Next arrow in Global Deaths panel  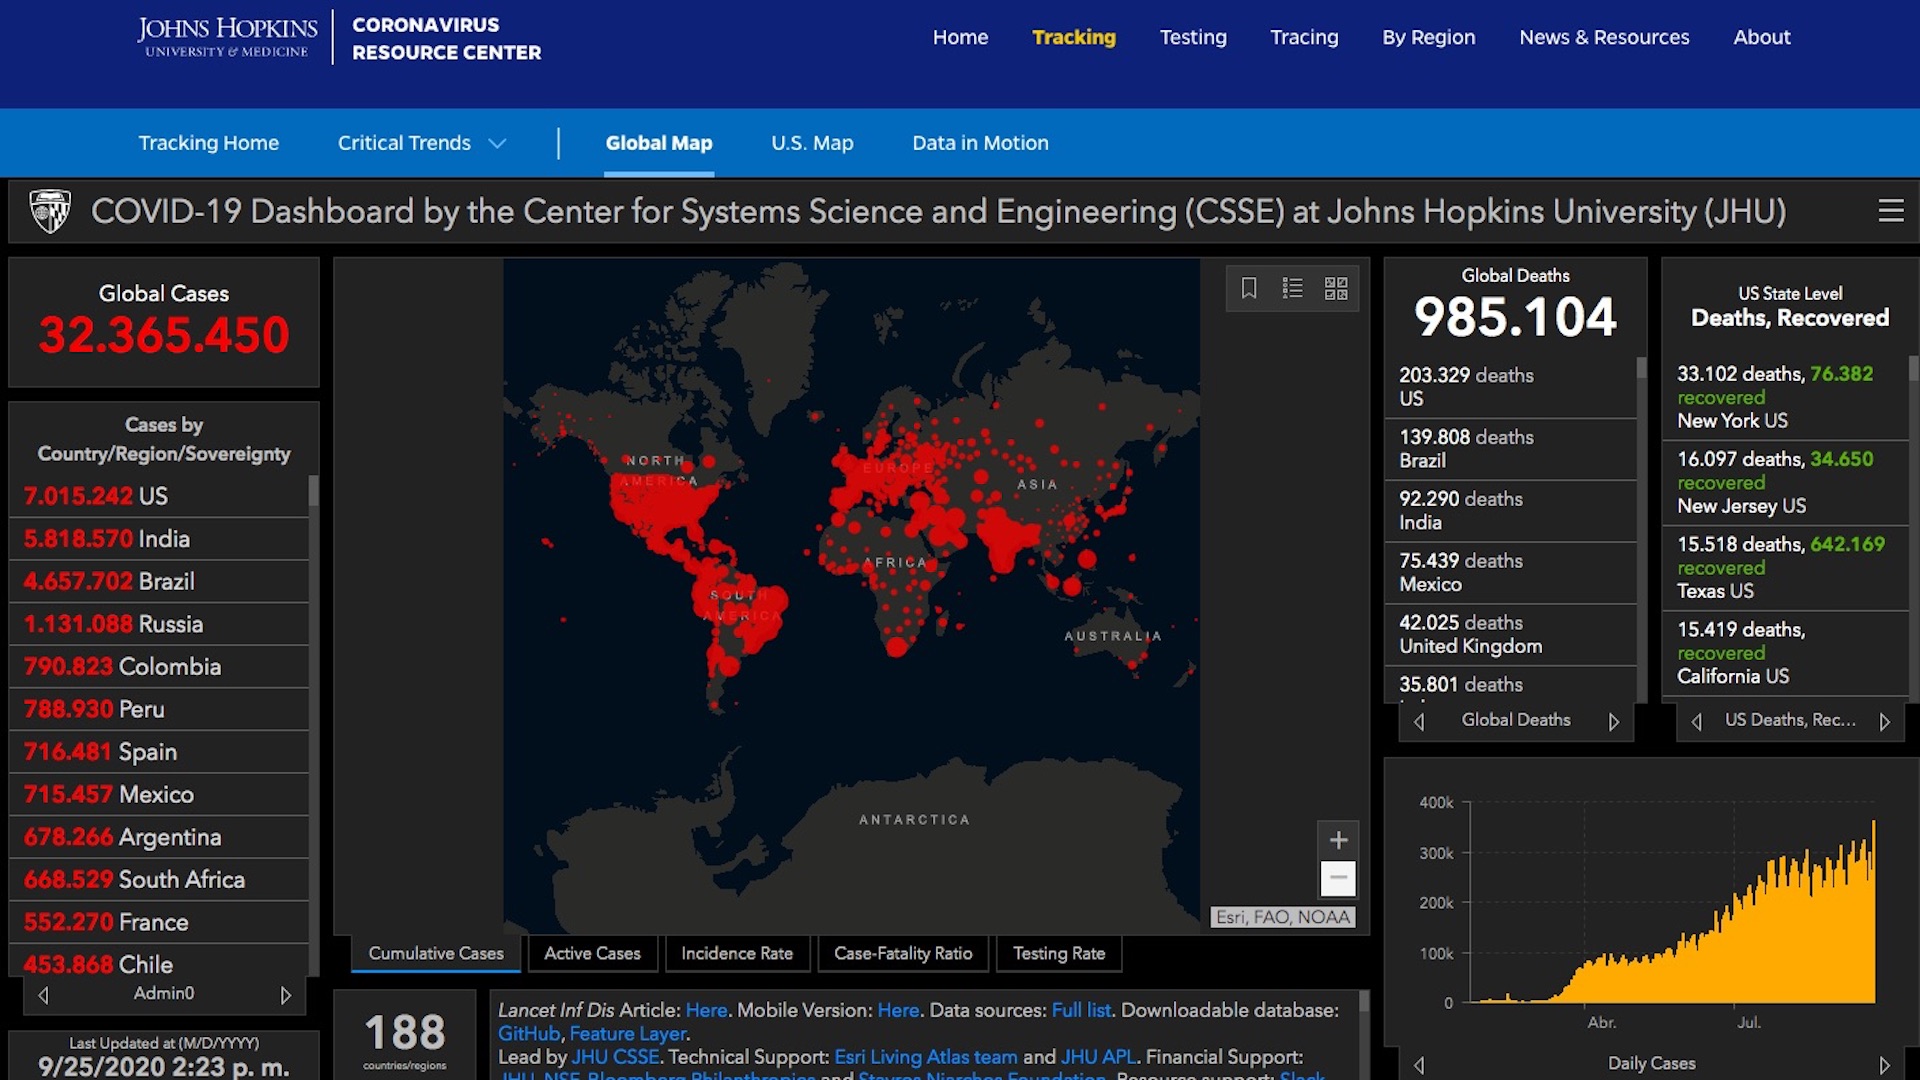click(x=1613, y=721)
